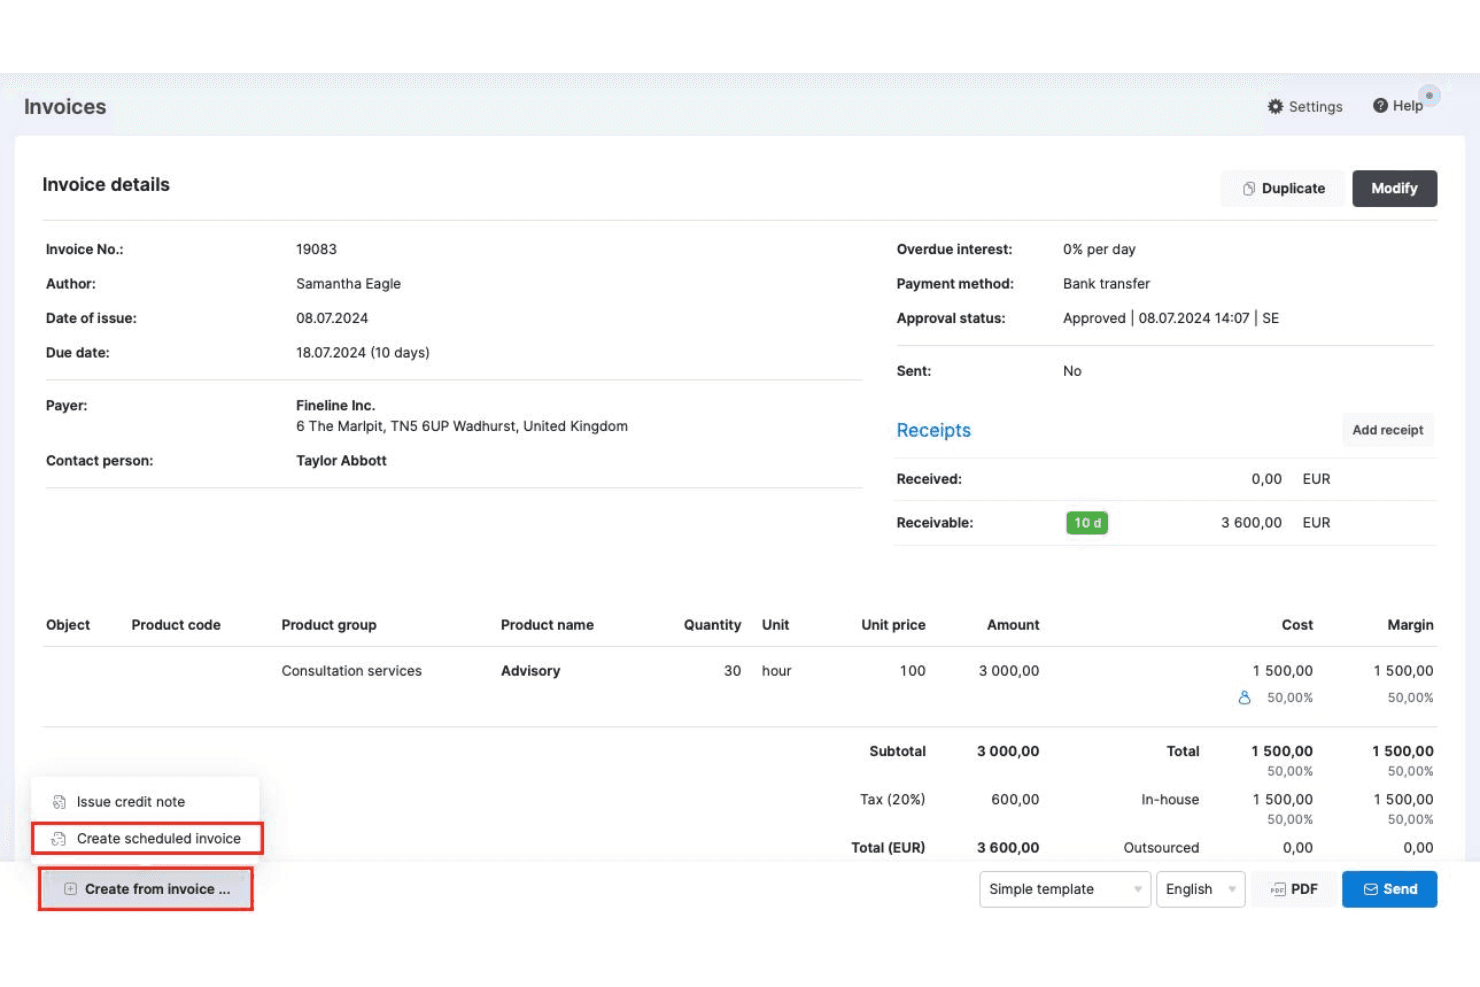Click the Unit price column header

tap(893, 625)
